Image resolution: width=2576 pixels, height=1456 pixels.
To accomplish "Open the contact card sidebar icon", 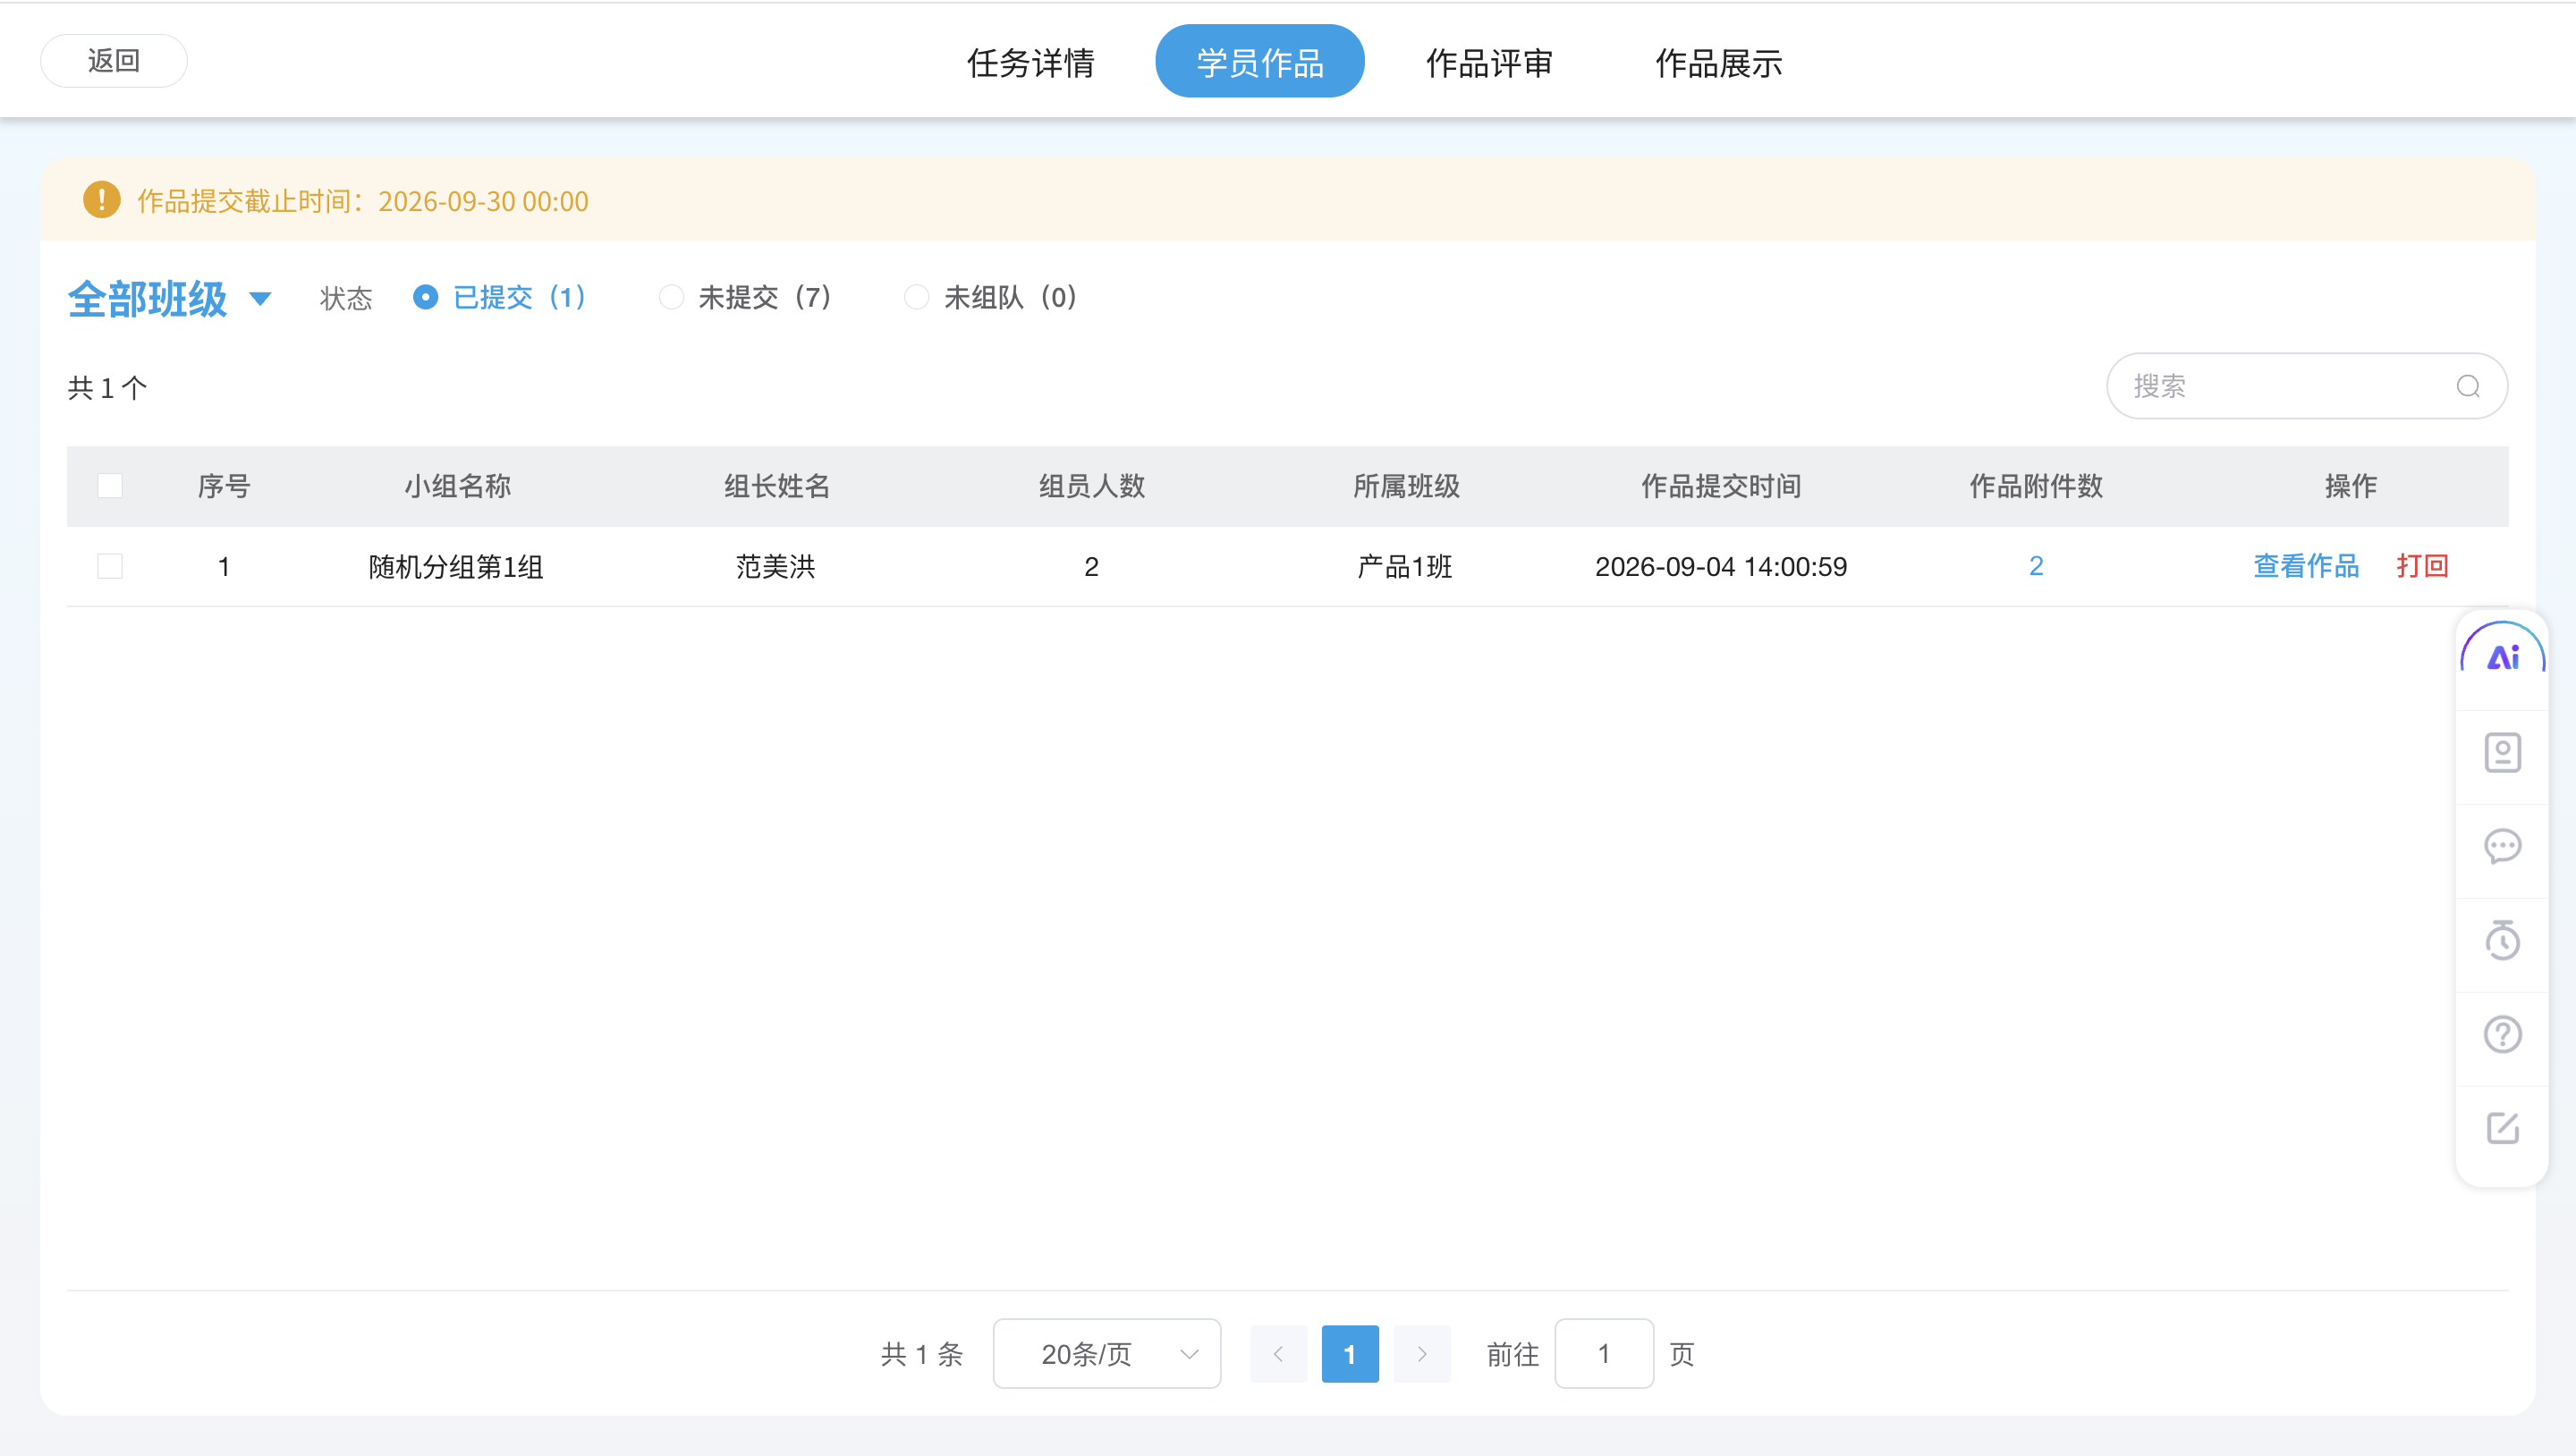I will point(2502,752).
